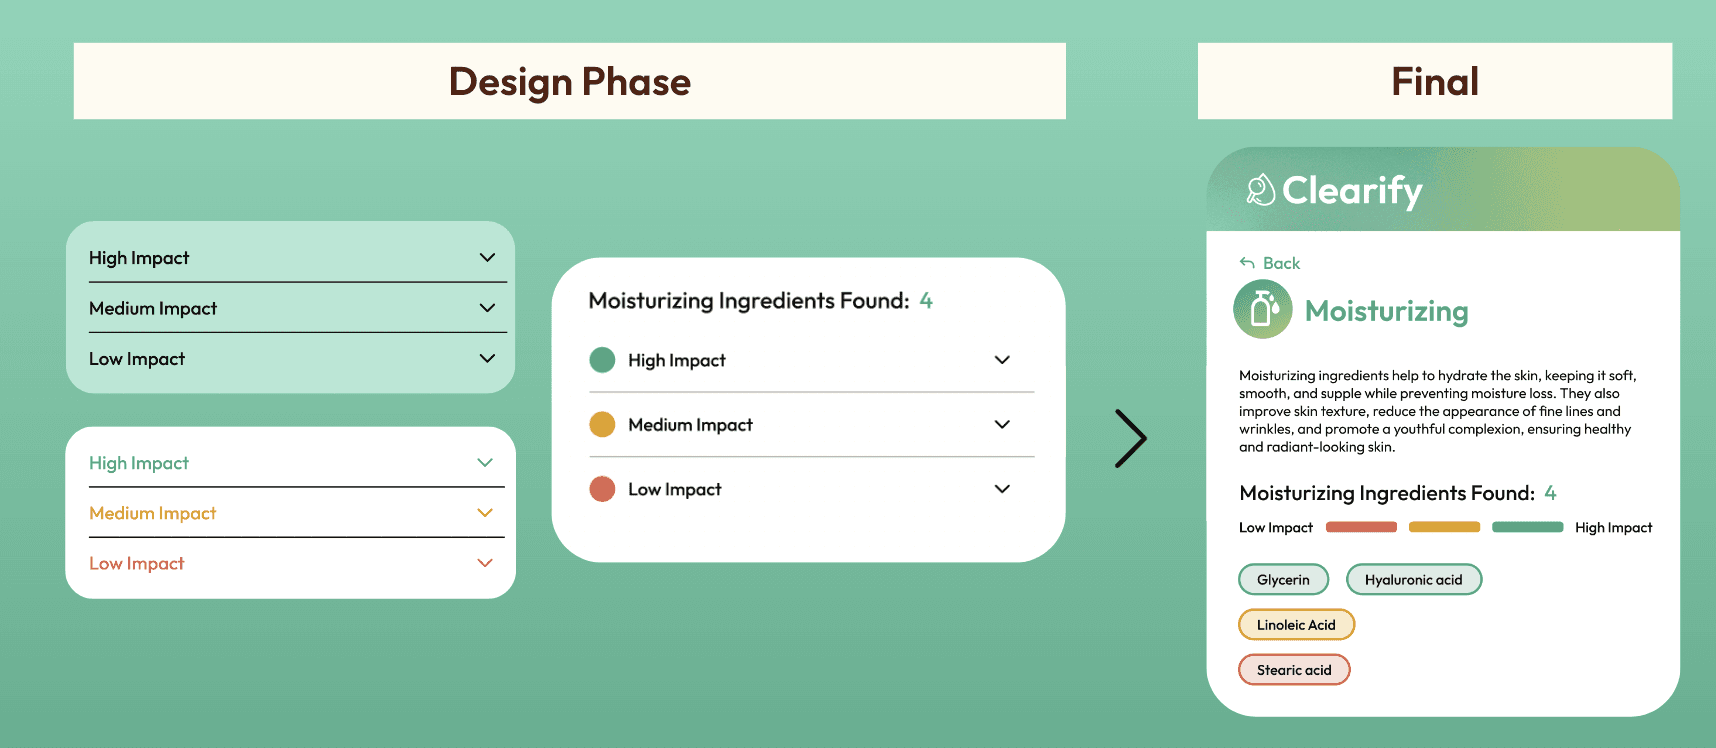
Task: Open the Medium Impact chevron in center card
Action: [x=1002, y=424]
